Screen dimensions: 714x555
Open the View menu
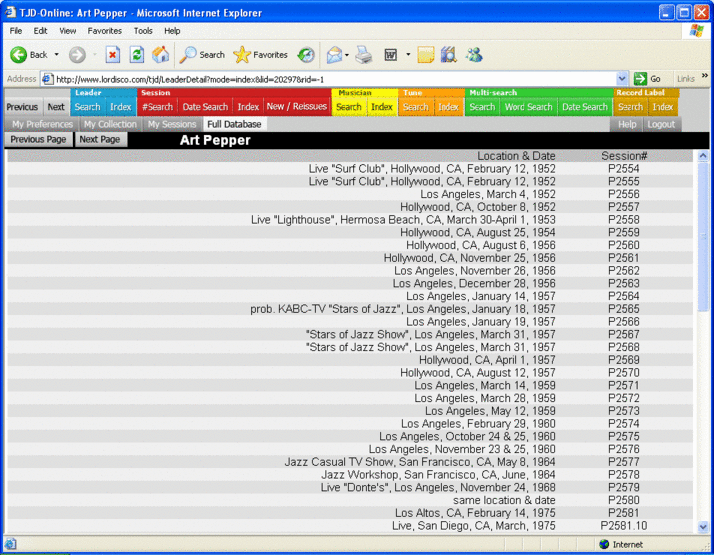point(67,31)
